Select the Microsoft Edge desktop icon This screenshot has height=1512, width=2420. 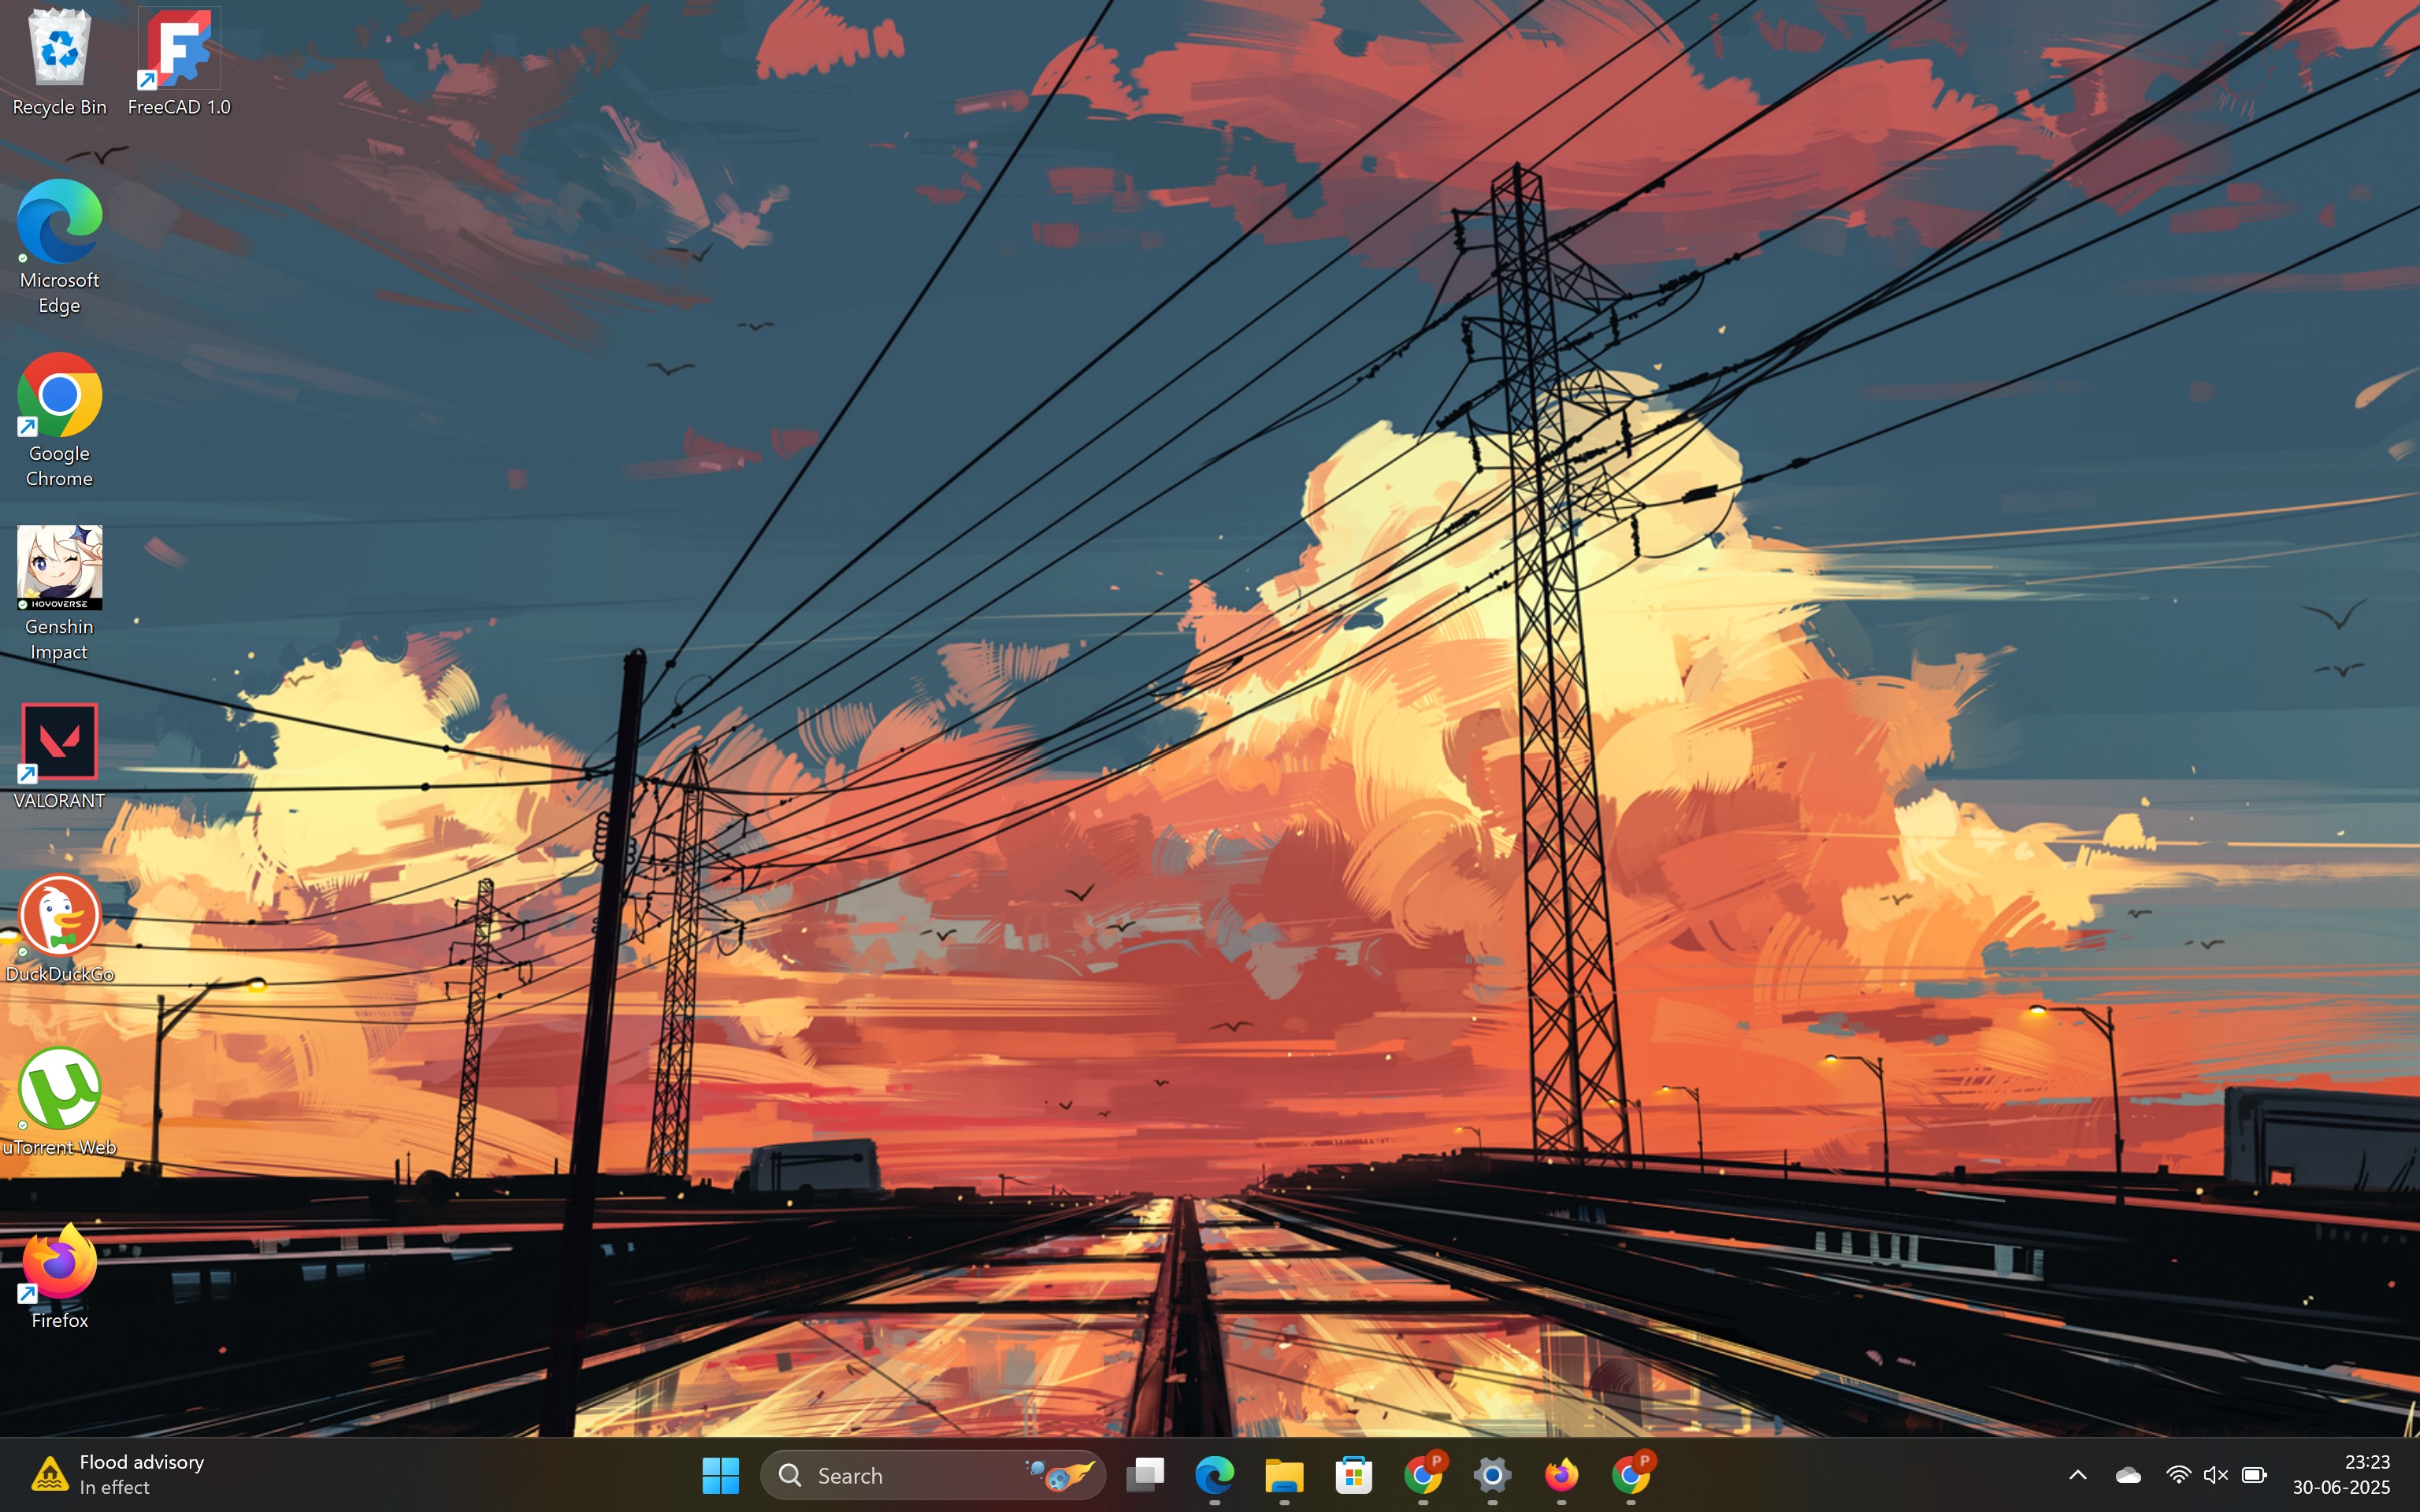(59, 248)
